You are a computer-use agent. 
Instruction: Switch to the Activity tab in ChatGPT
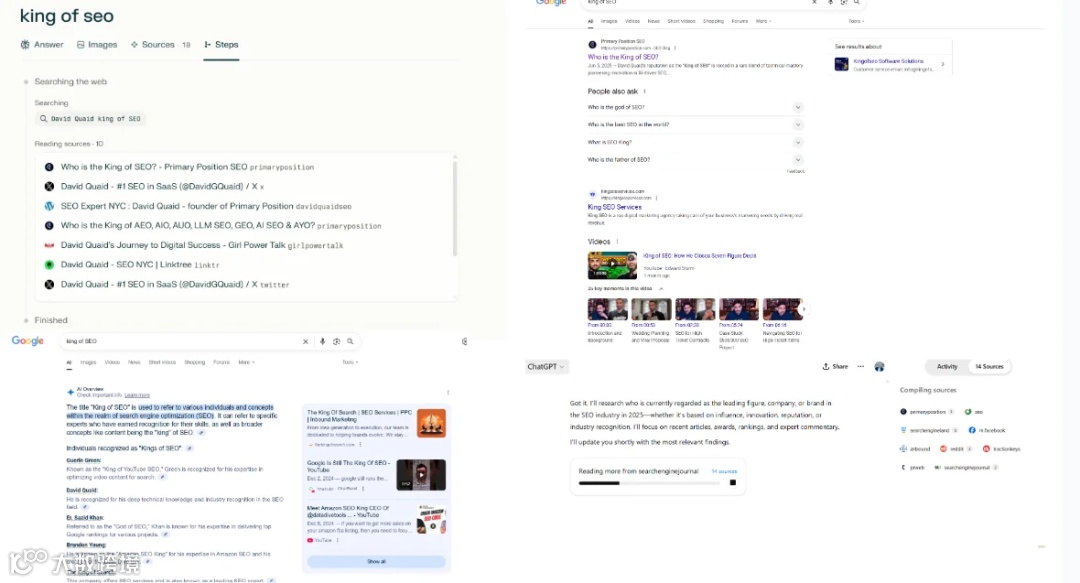[x=946, y=367]
